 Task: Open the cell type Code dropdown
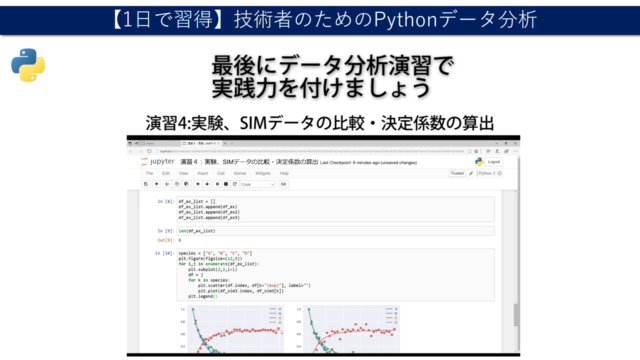(x=258, y=184)
